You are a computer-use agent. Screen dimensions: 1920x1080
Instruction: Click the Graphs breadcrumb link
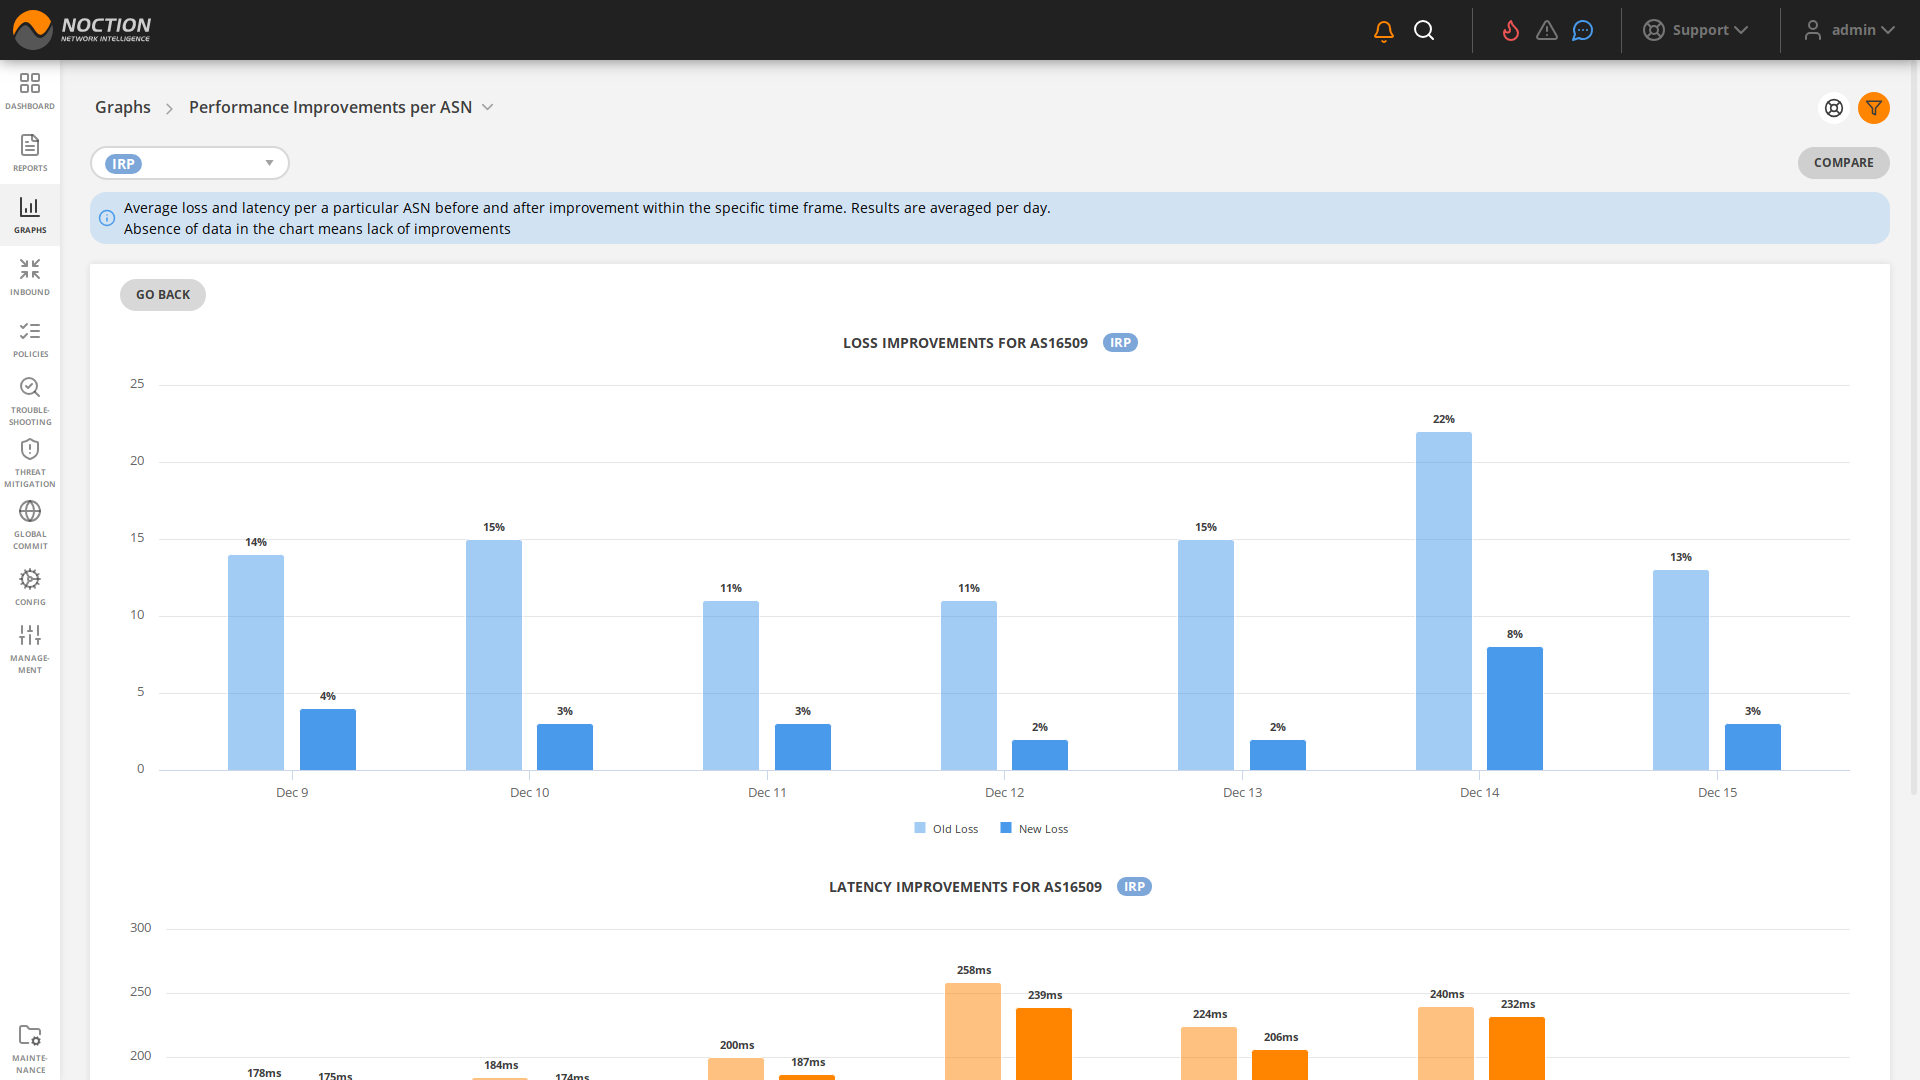(122, 107)
